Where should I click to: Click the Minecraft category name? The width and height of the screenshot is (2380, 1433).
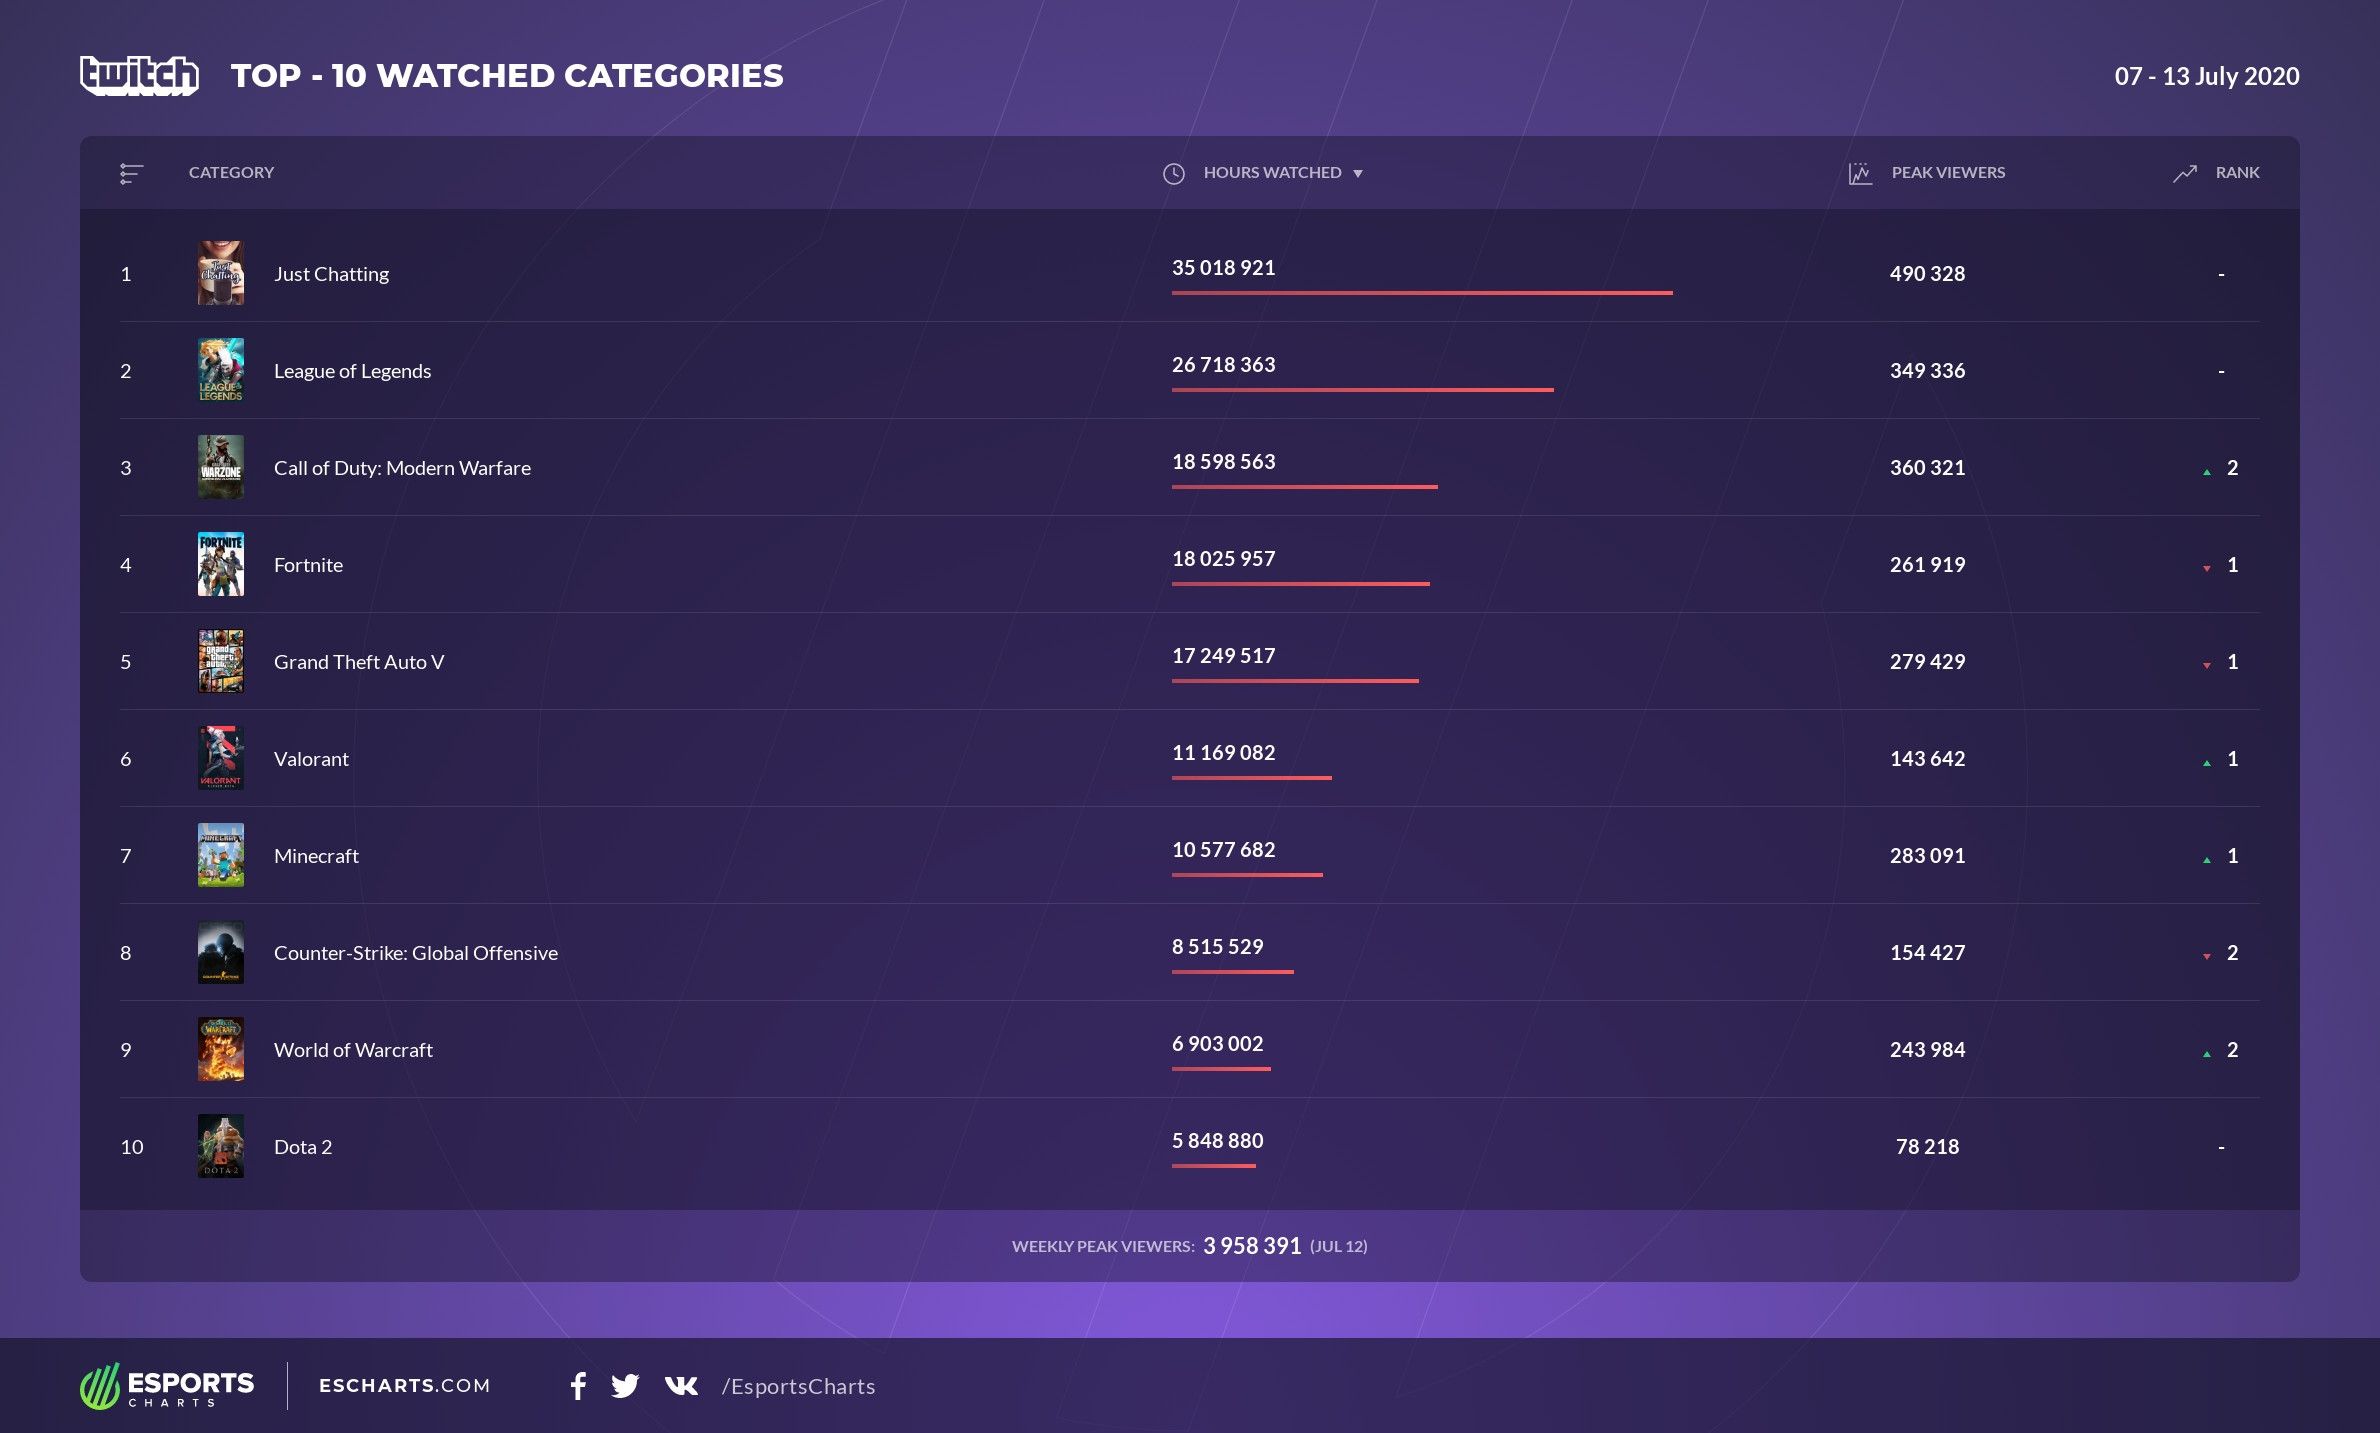pos(316,856)
